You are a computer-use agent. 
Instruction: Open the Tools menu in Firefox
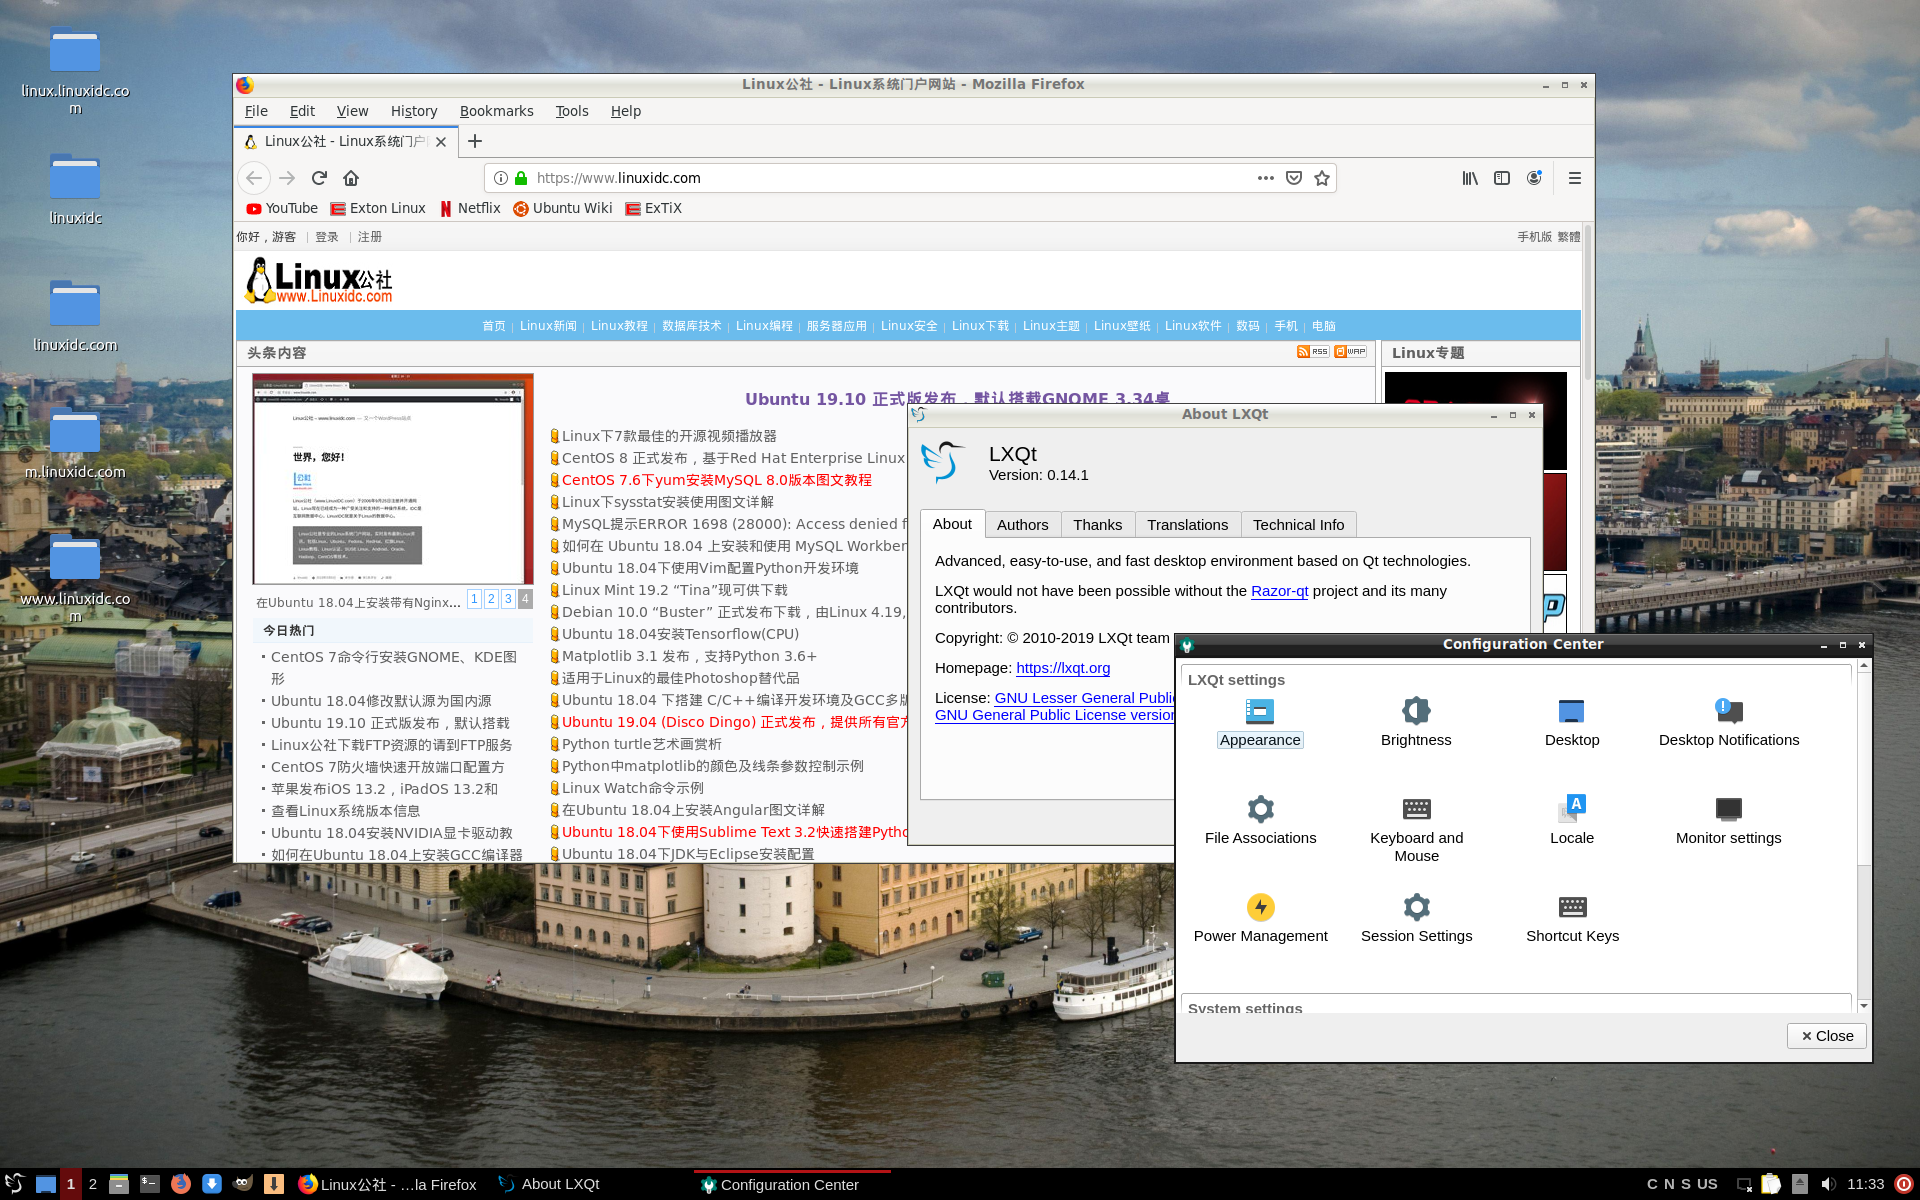pyautogui.click(x=572, y=111)
